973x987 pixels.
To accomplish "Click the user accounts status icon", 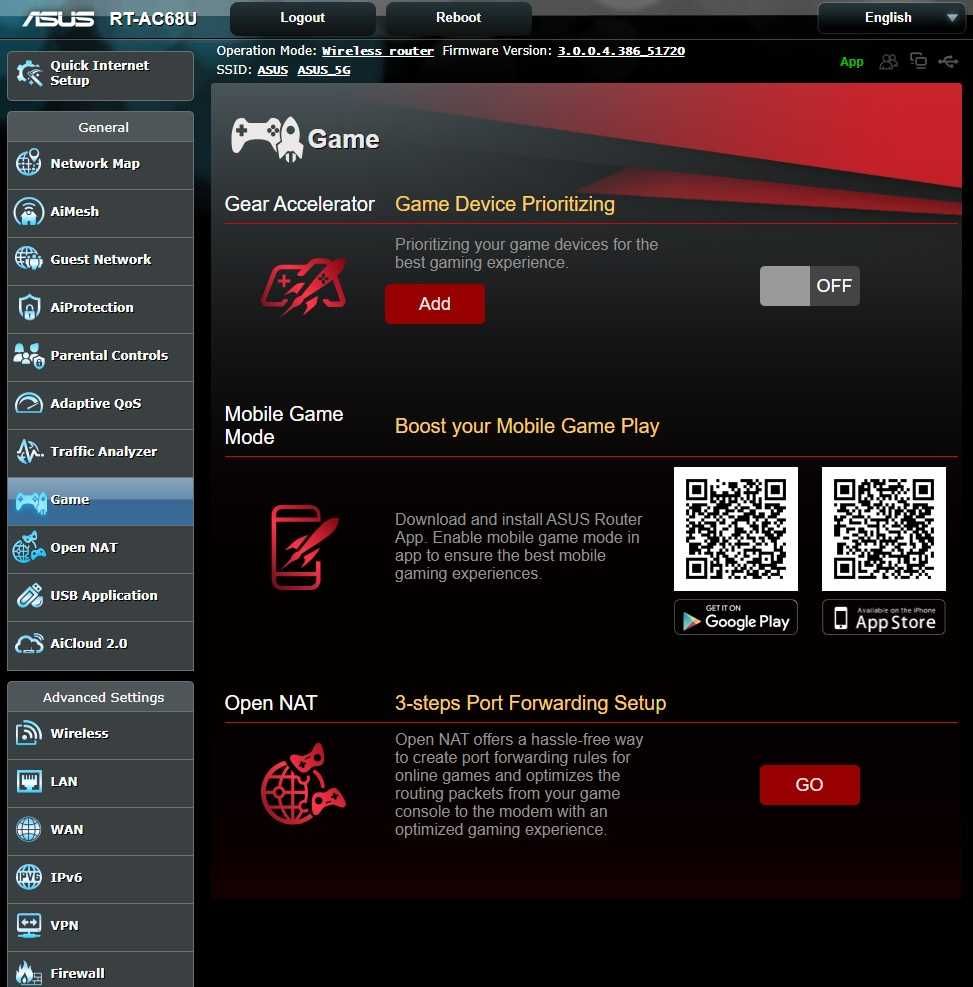I will coord(888,61).
